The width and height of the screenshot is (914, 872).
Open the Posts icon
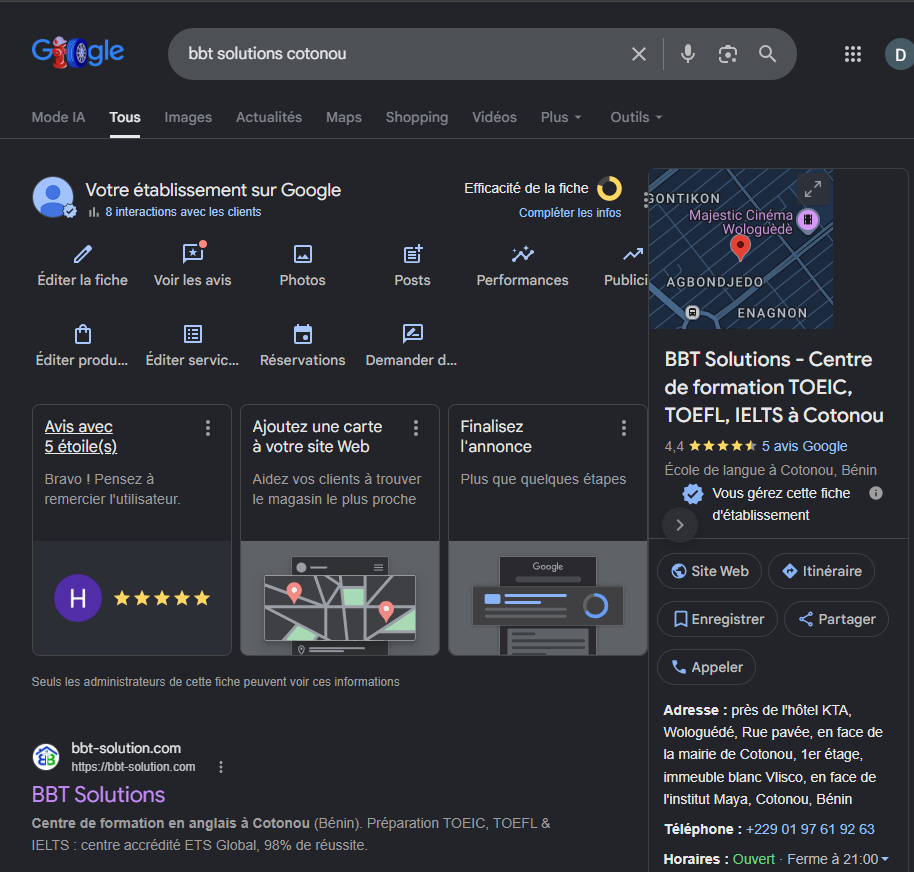pos(413,254)
